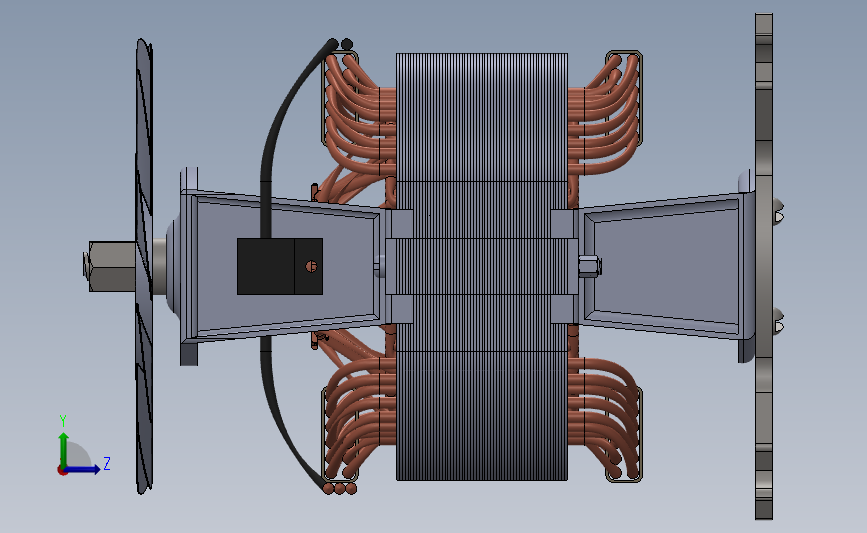Pick the lower-left copper winding end turns
Viewport: 867px width, 533px height.
pos(359,419)
